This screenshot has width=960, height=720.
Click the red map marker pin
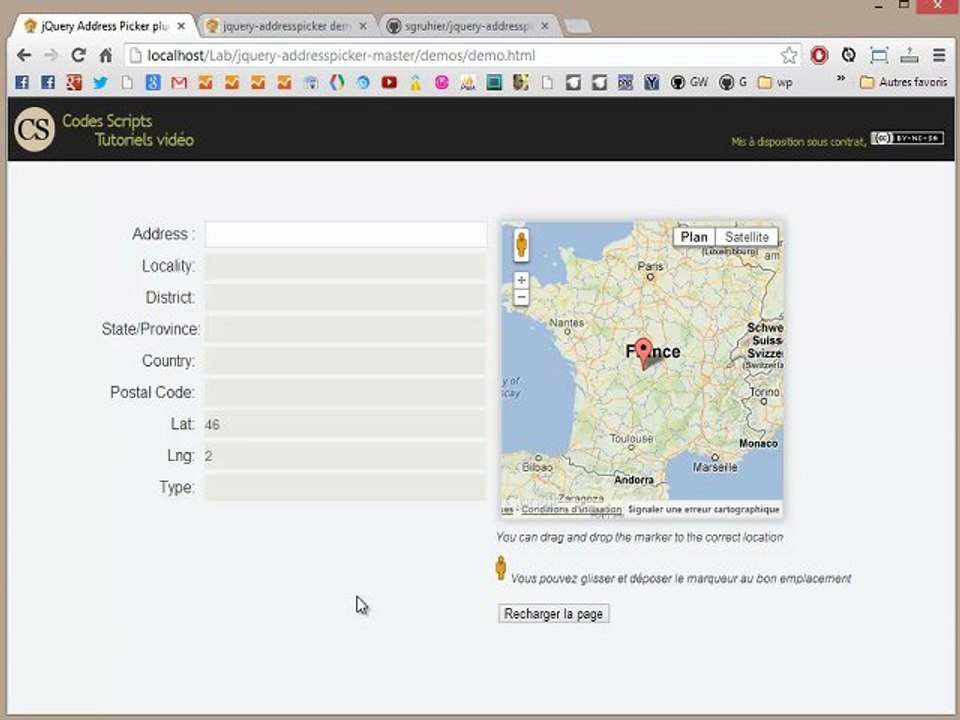(x=643, y=353)
